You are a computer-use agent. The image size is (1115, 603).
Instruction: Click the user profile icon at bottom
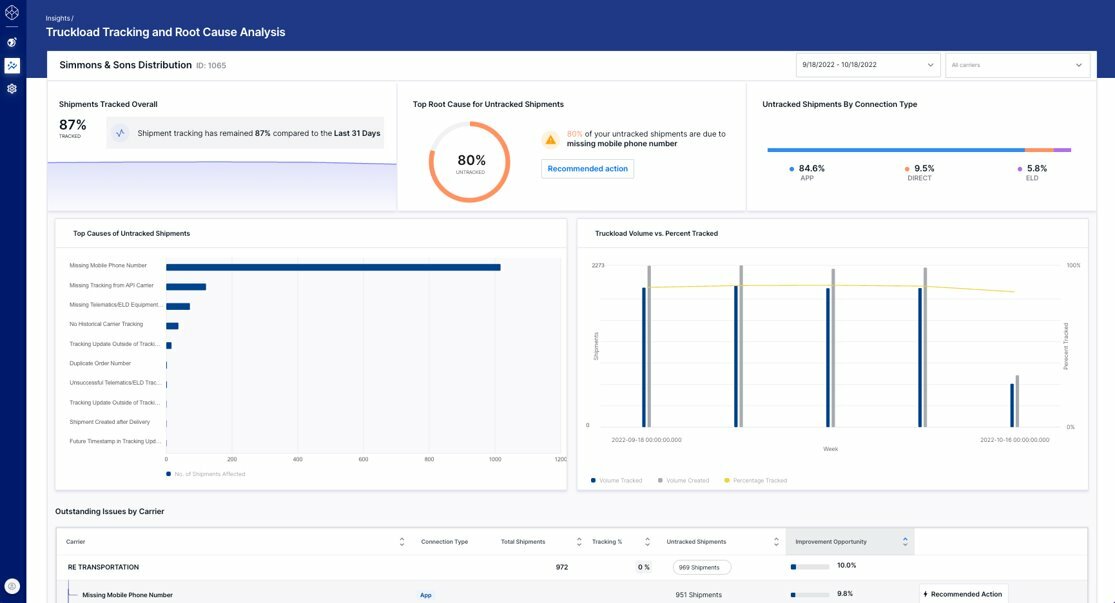pyautogui.click(x=12, y=586)
